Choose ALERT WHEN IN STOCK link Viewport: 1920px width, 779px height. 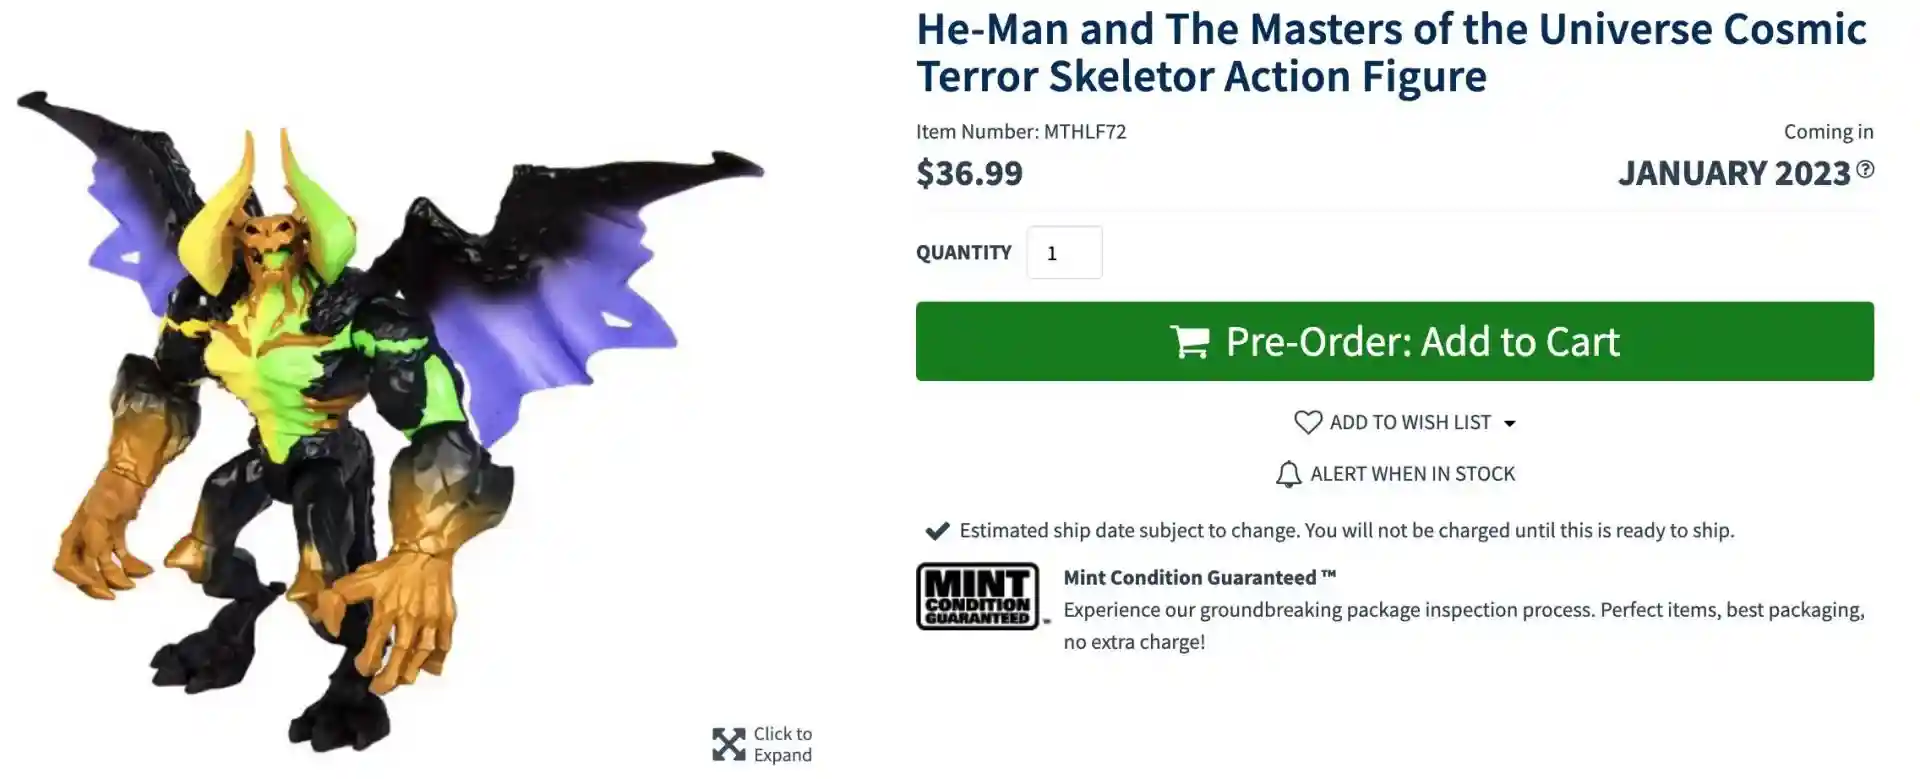[x=1412, y=474]
